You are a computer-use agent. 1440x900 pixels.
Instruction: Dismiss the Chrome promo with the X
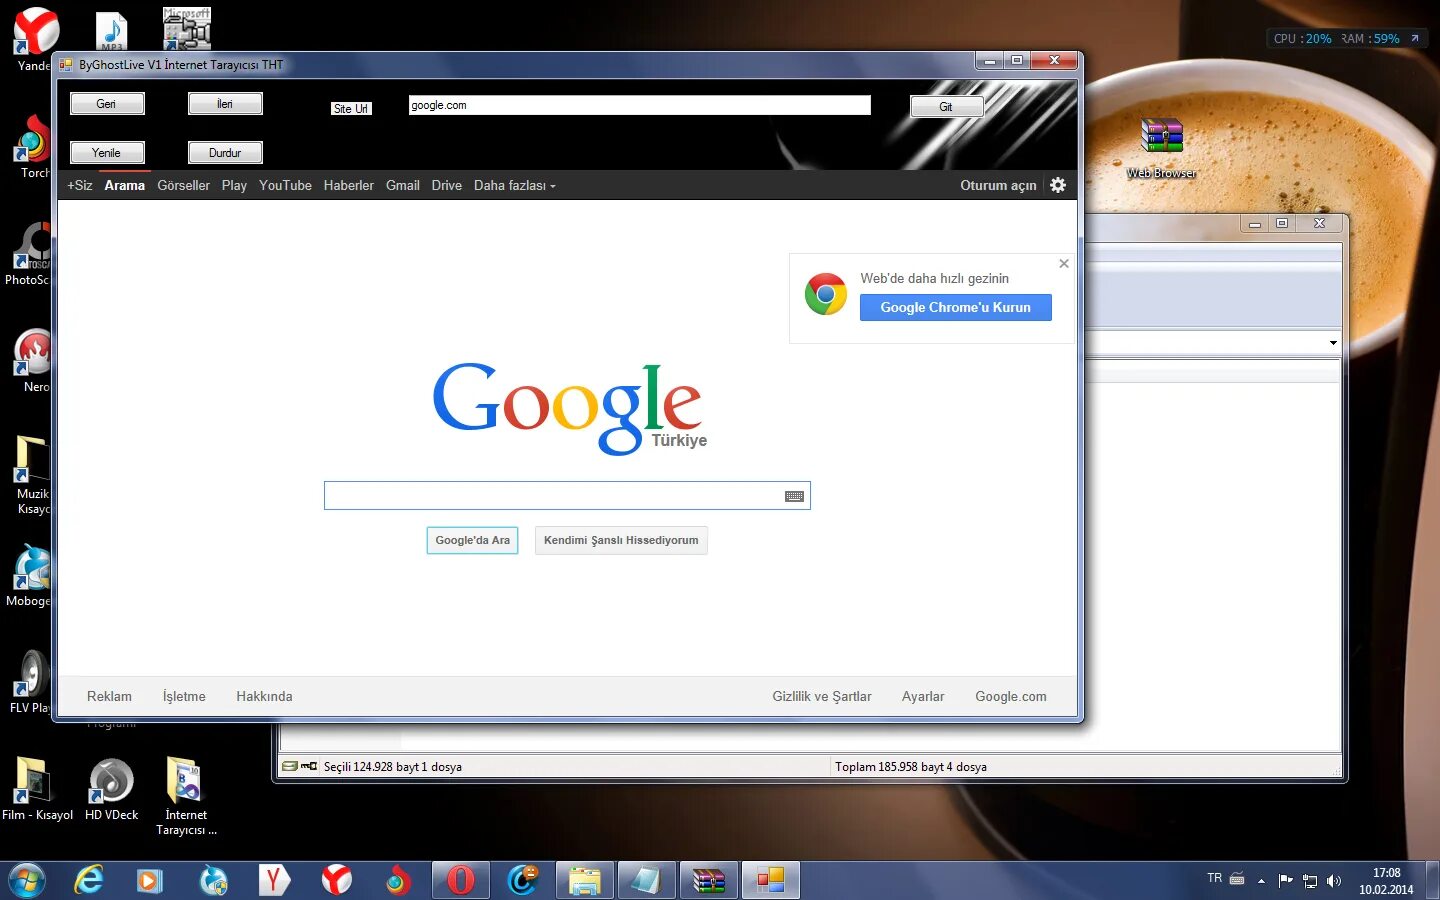pyautogui.click(x=1064, y=264)
